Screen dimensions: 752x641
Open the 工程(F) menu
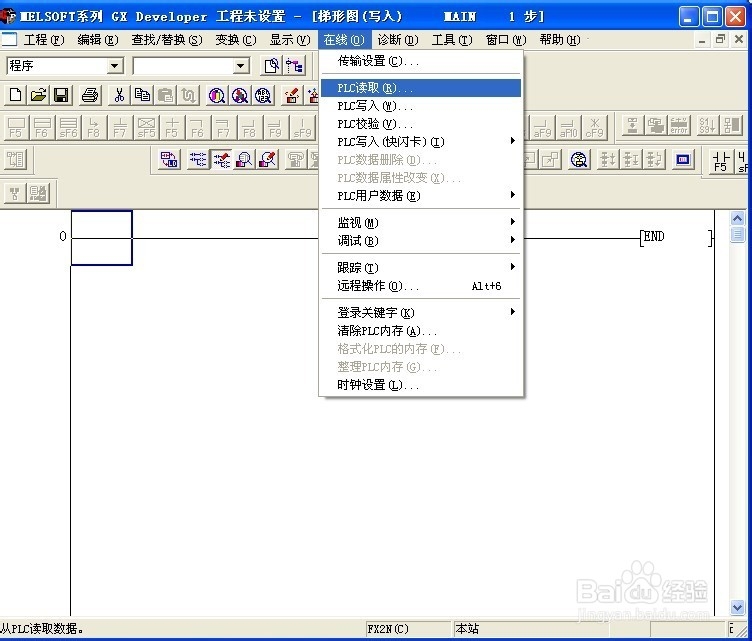coord(44,39)
